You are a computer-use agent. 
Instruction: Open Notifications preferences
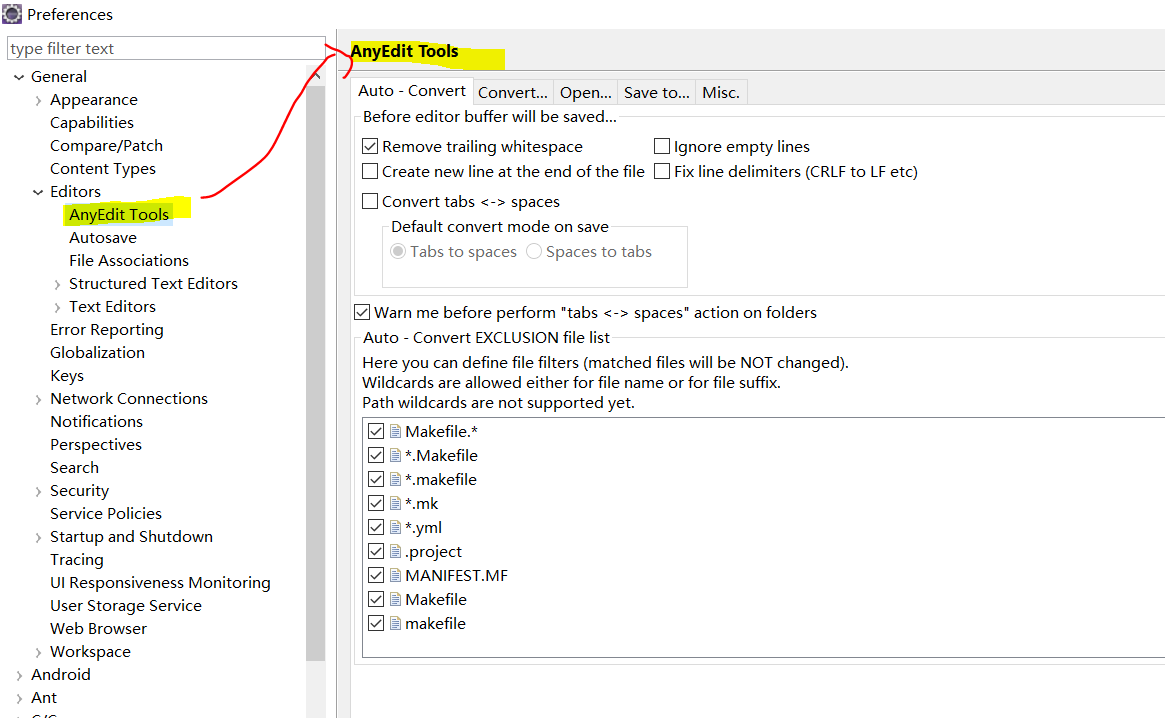pyautogui.click(x=96, y=422)
